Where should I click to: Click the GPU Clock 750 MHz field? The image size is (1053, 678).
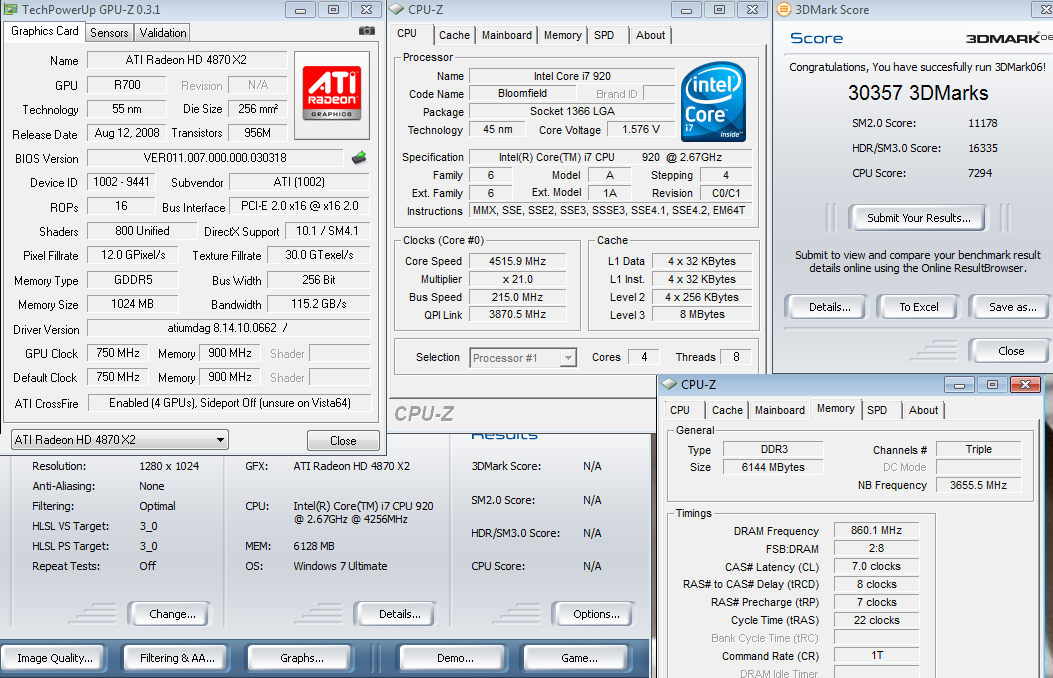118,353
